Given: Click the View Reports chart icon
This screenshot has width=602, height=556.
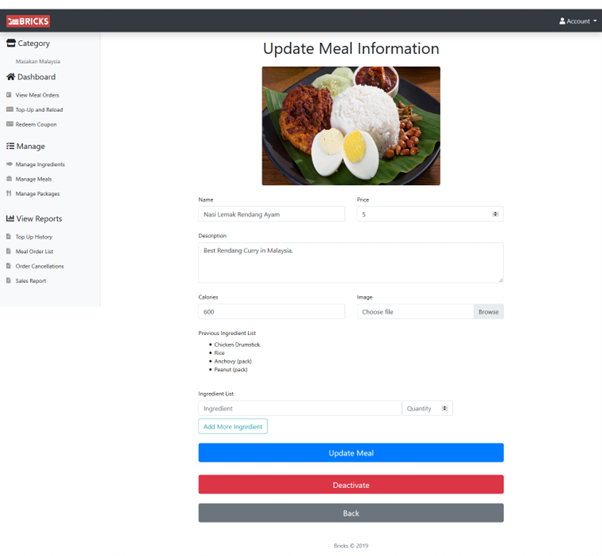Looking at the screenshot, I should pyautogui.click(x=10, y=218).
